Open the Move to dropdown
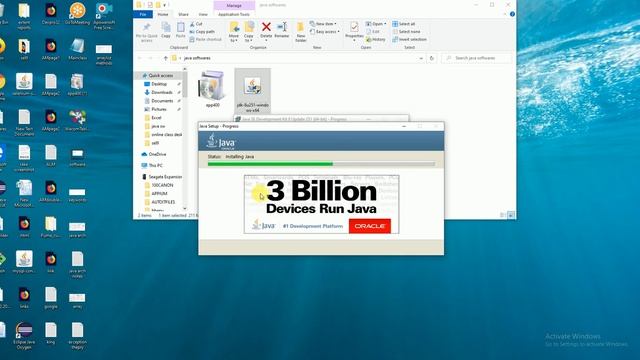 pos(234,32)
